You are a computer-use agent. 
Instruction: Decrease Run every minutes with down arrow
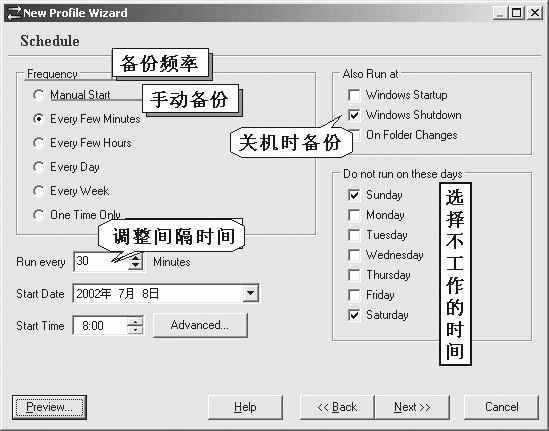point(135,266)
